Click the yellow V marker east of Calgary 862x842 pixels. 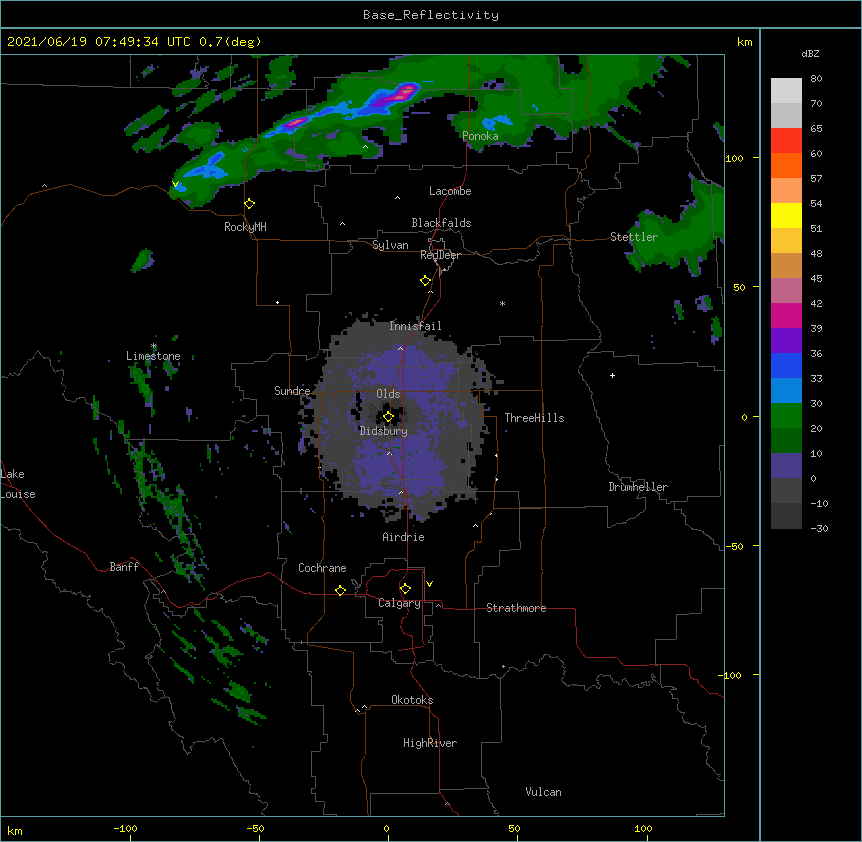[x=429, y=584]
